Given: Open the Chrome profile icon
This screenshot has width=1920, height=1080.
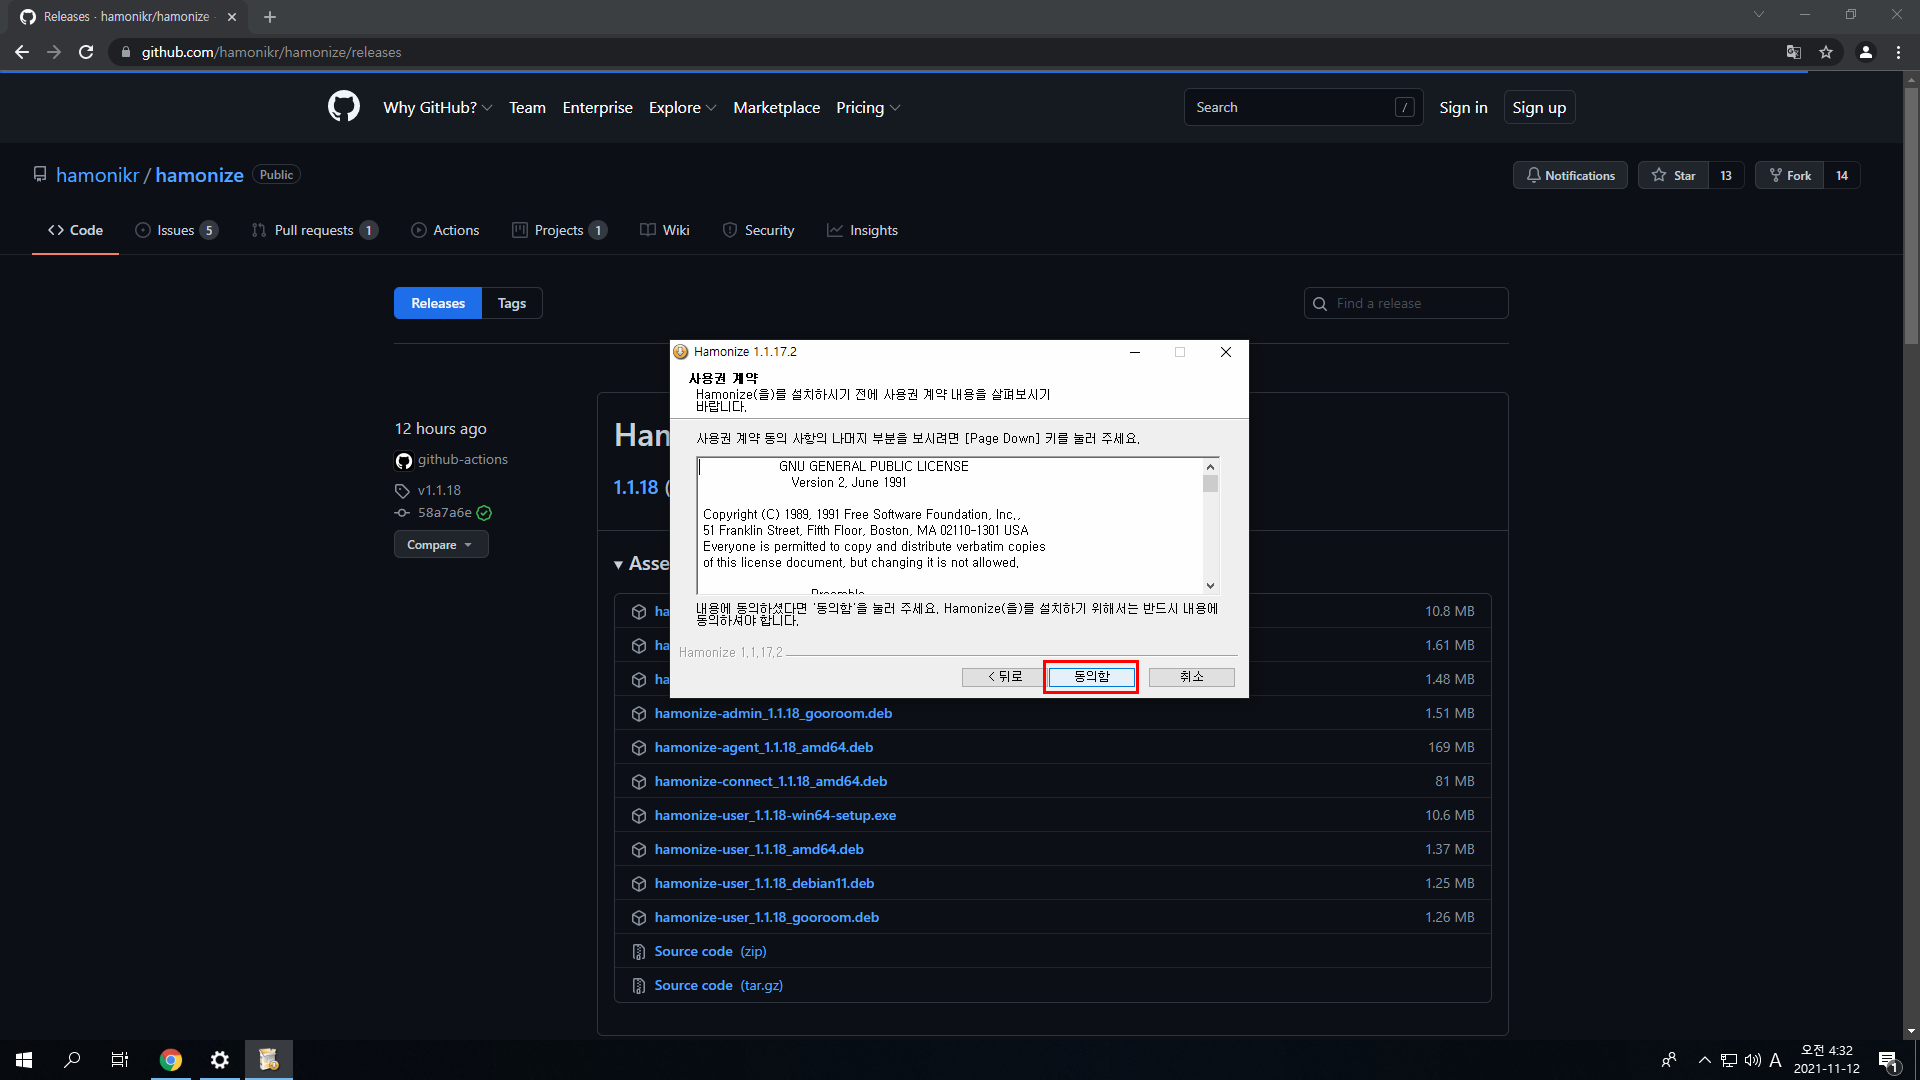Looking at the screenshot, I should pos(1866,52).
